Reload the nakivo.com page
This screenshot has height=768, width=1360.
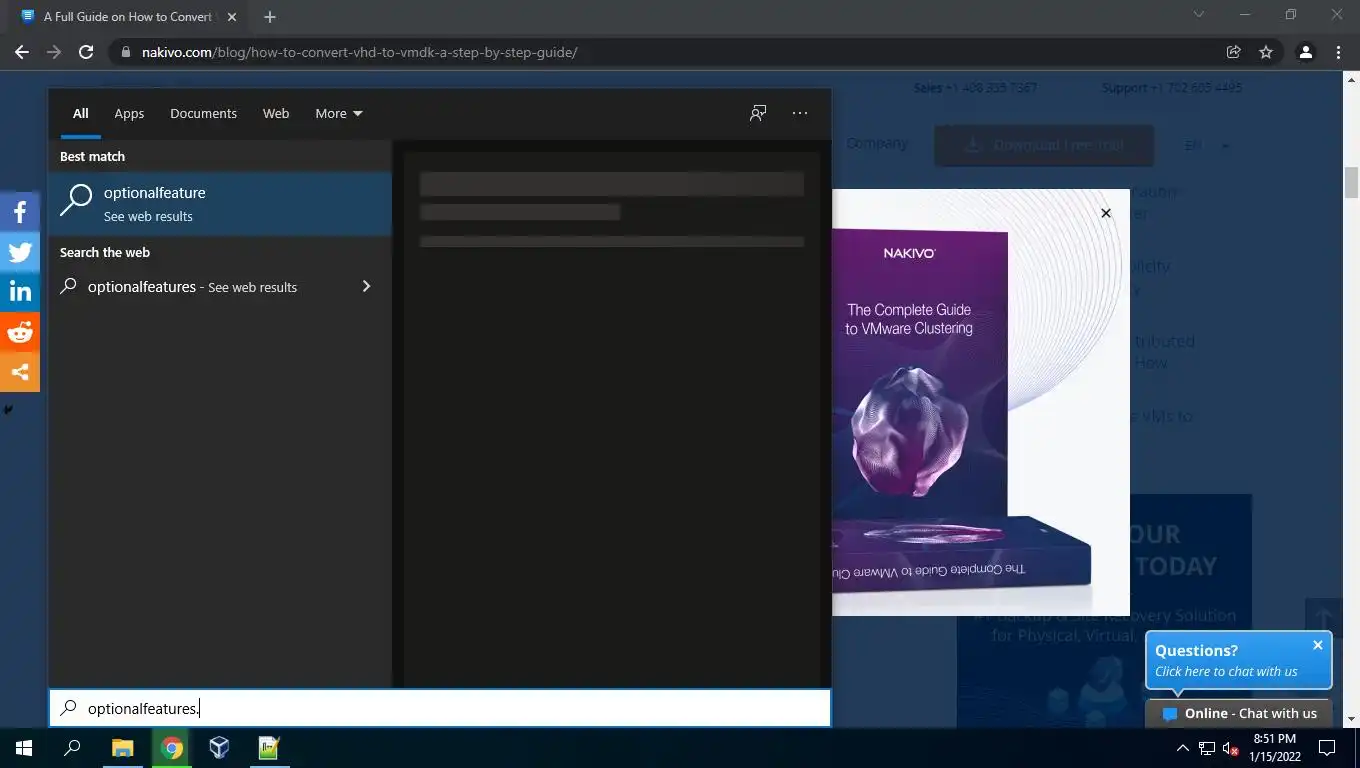(x=86, y=52)
